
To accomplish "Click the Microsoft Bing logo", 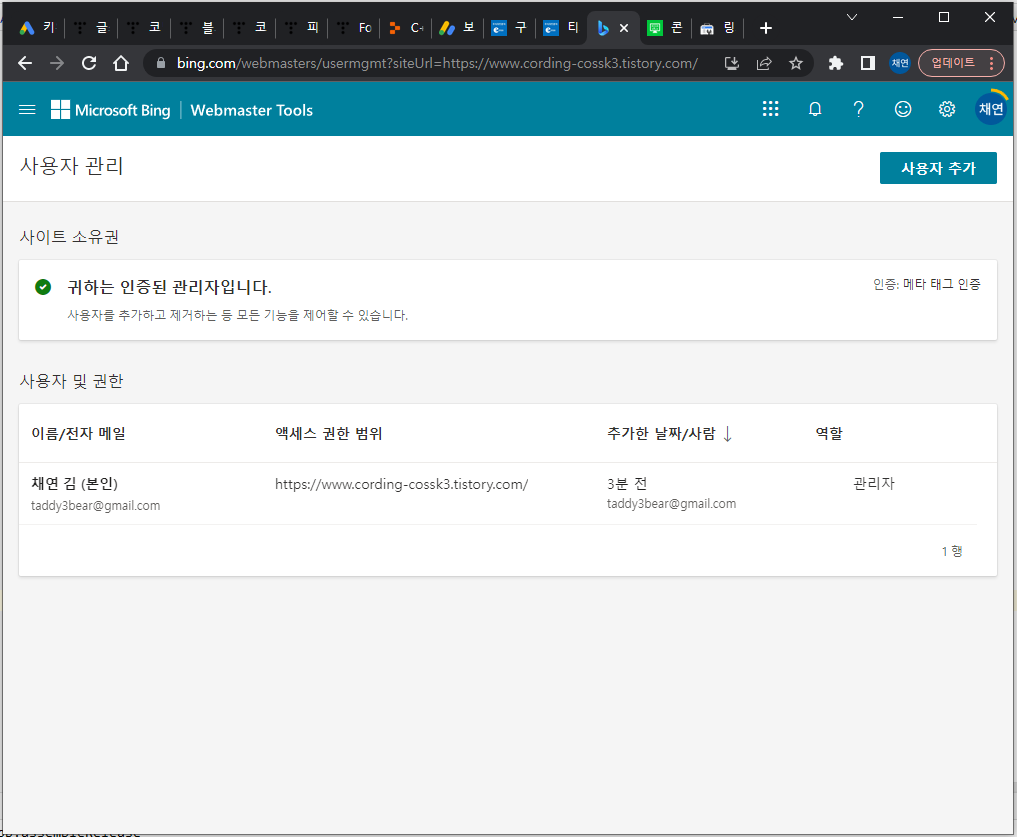I will click(x=111, y=110).
